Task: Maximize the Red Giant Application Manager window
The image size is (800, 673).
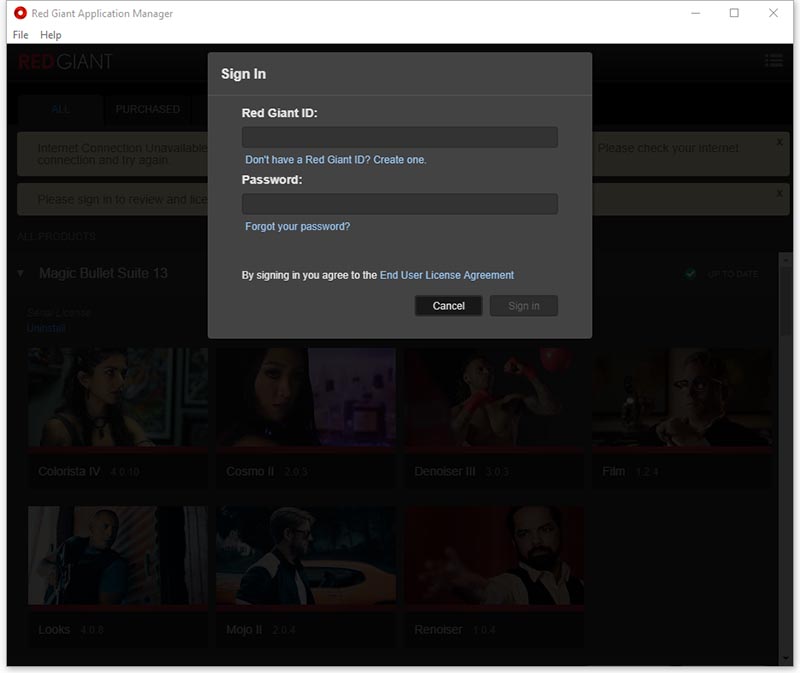Action: click(734, 13)
